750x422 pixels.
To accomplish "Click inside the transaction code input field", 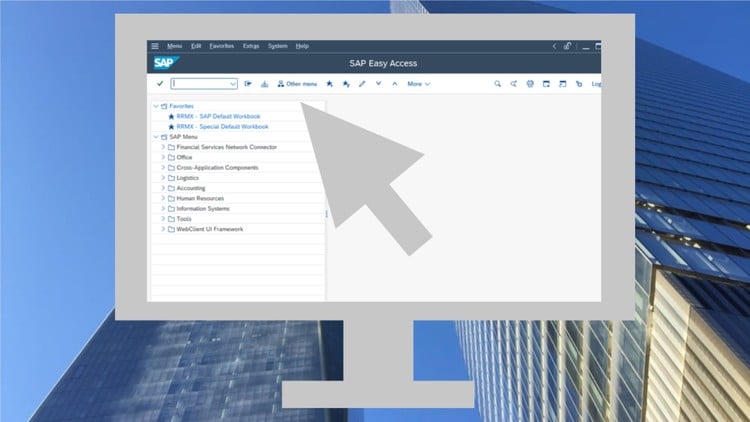I will (200, 84).
